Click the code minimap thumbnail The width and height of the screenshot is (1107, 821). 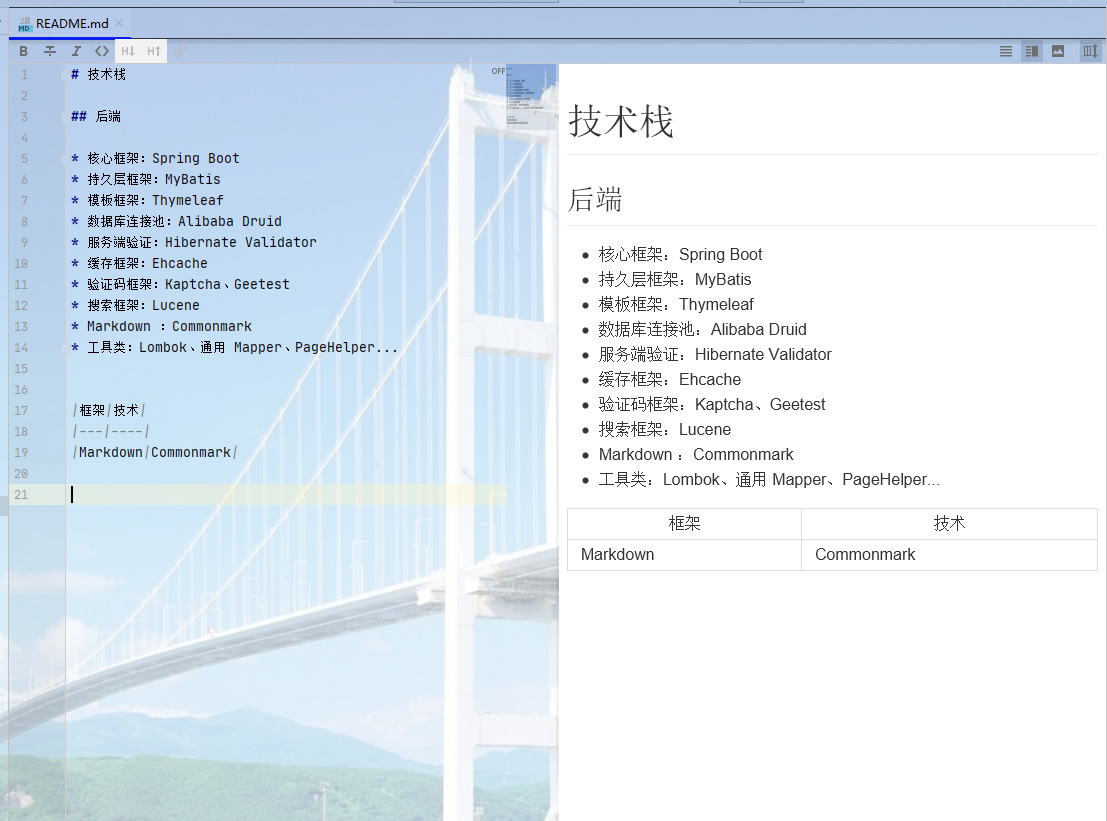click(530, 95)
